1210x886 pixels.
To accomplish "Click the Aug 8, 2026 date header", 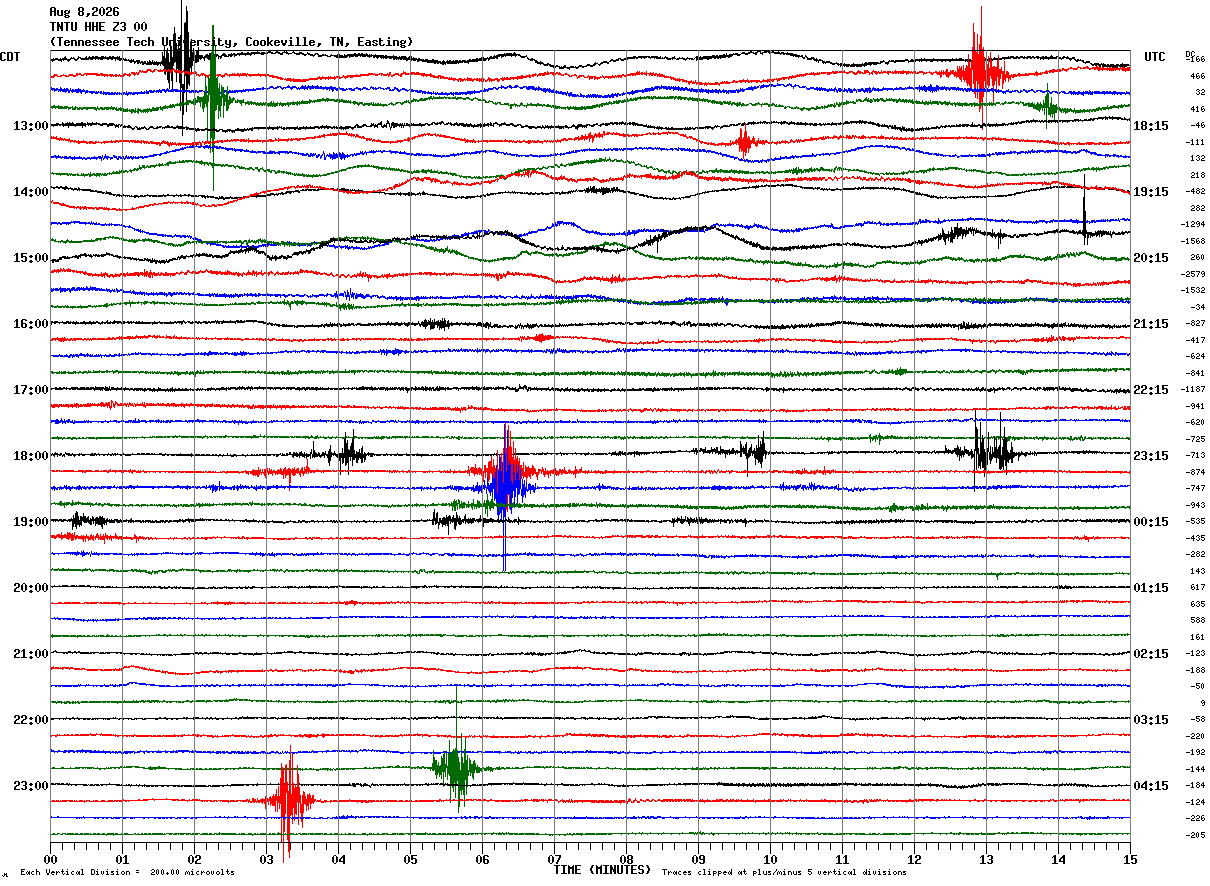I will click(84, 12).
